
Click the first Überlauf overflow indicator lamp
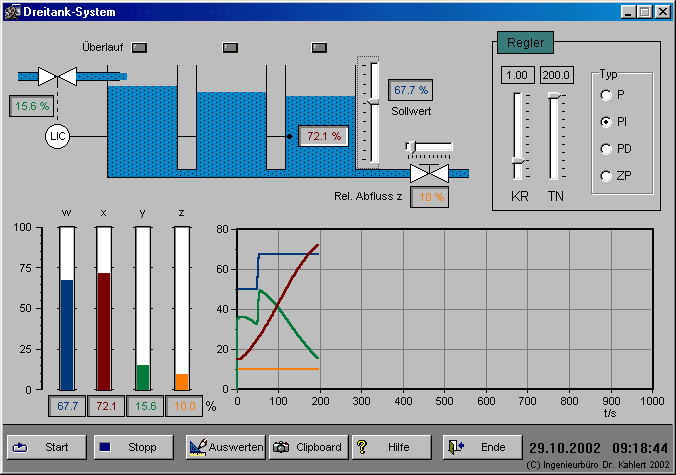pos(139,47)
